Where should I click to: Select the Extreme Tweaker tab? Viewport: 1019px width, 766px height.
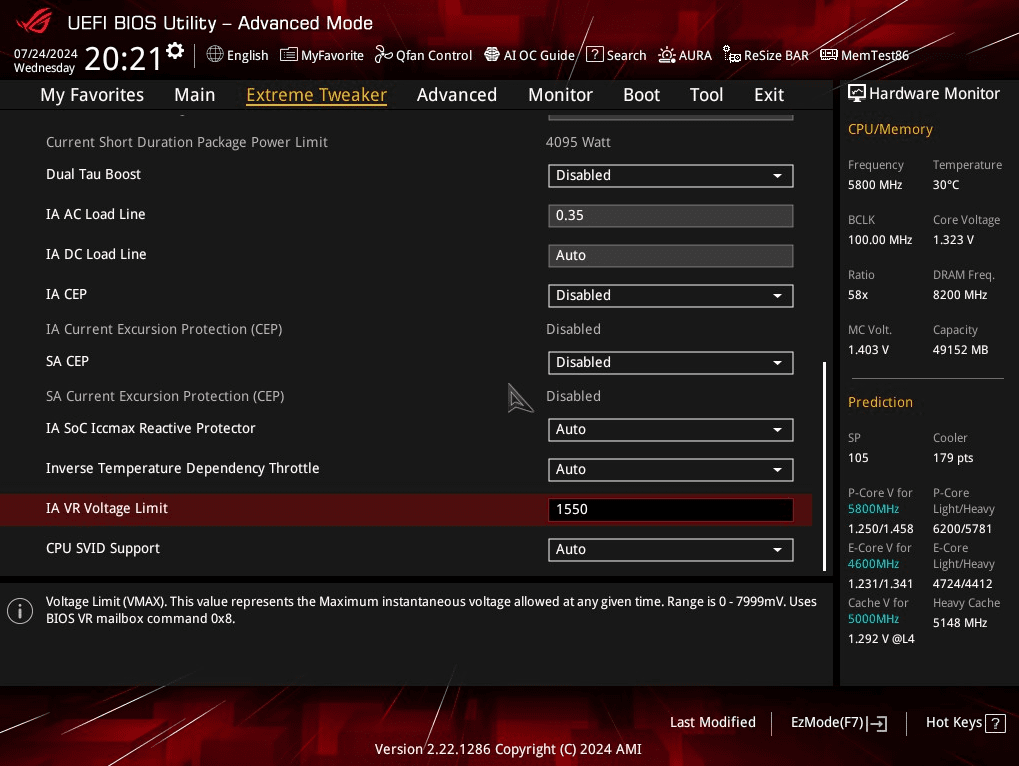tap(316, 95)
